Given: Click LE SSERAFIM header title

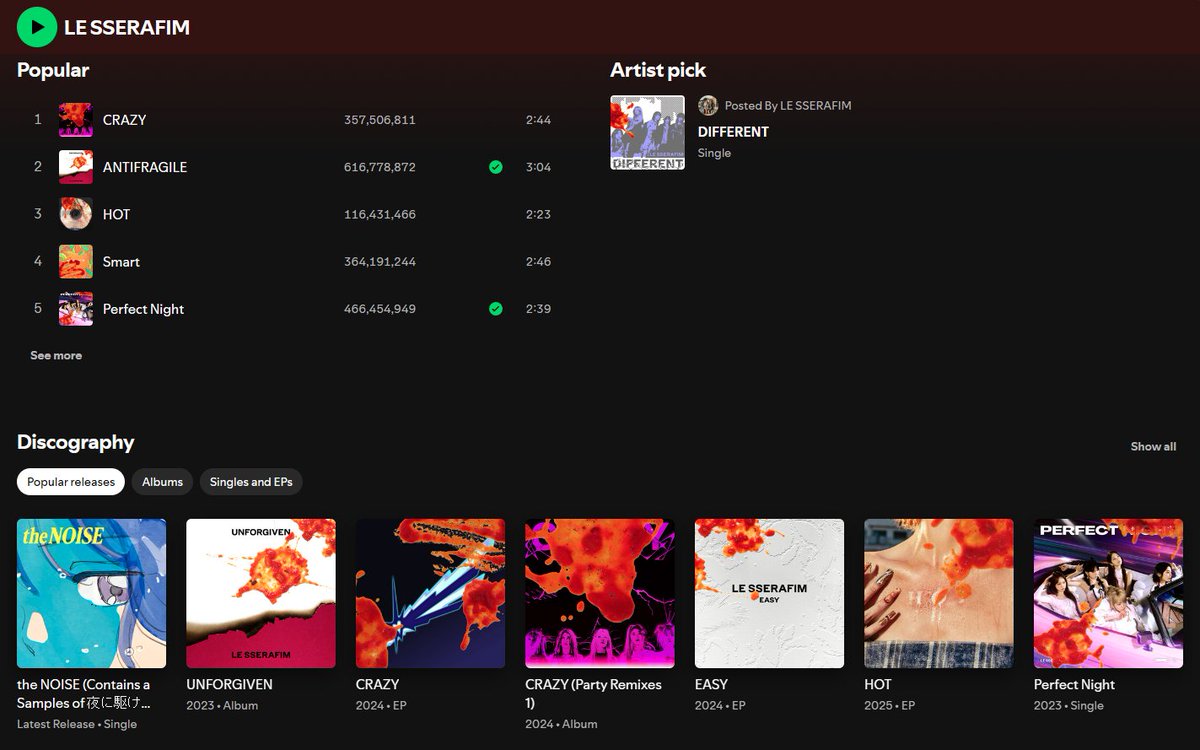Looking at the screenshot, I should (127, 28).
